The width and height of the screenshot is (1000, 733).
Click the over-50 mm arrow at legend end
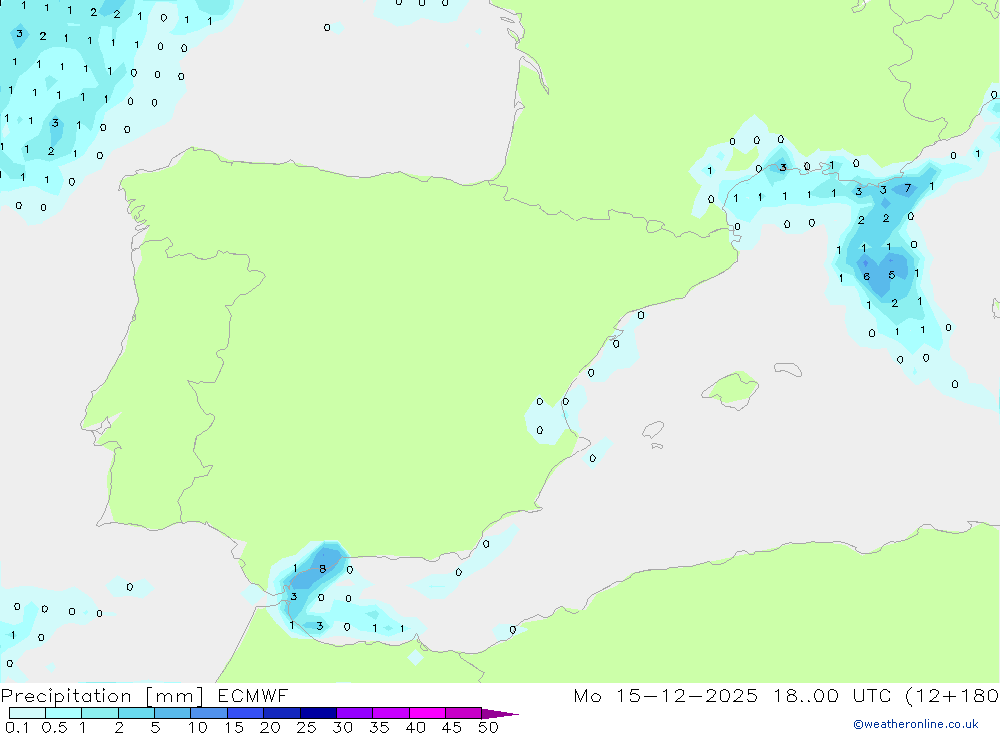500,714
